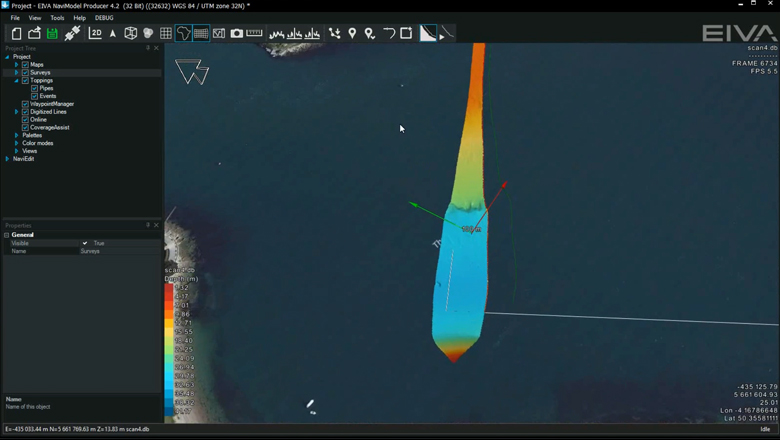Toggle the mesh wireframe icon
Viewport: 780px width, 440px height.
201,33
